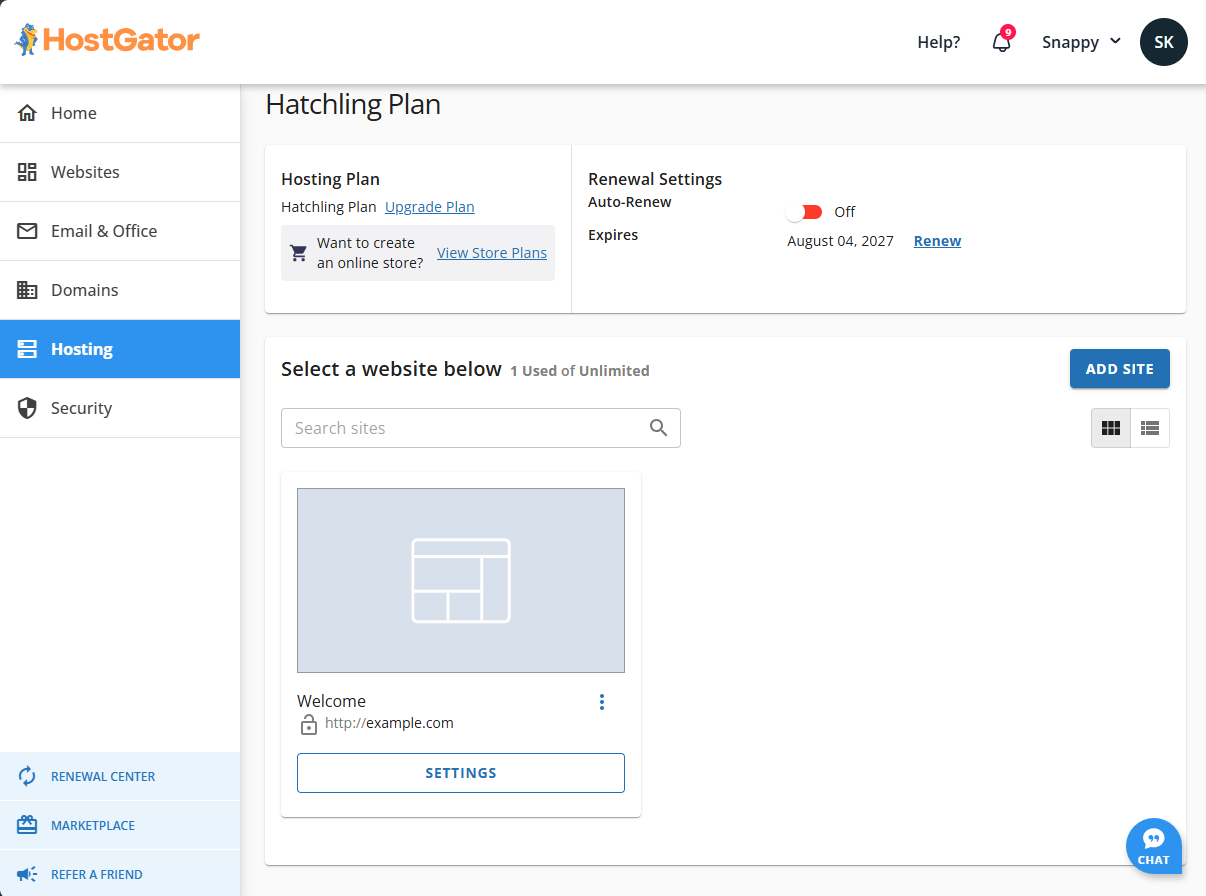Navigate to the Domains section

coord(84,290)
